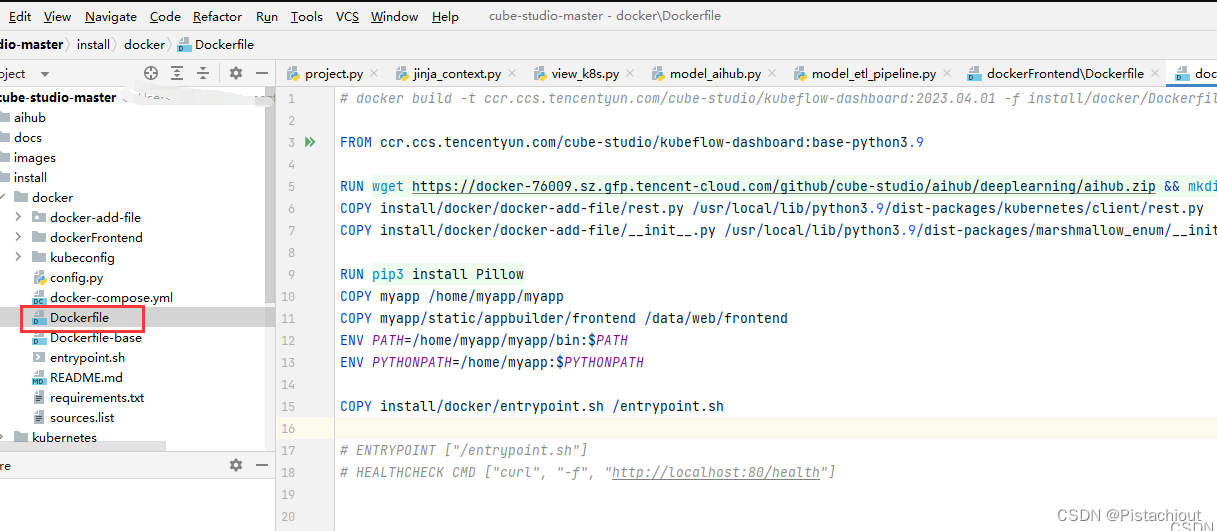Open the Code menu
The image size is (1217, 531).
[x=165, y=16]
